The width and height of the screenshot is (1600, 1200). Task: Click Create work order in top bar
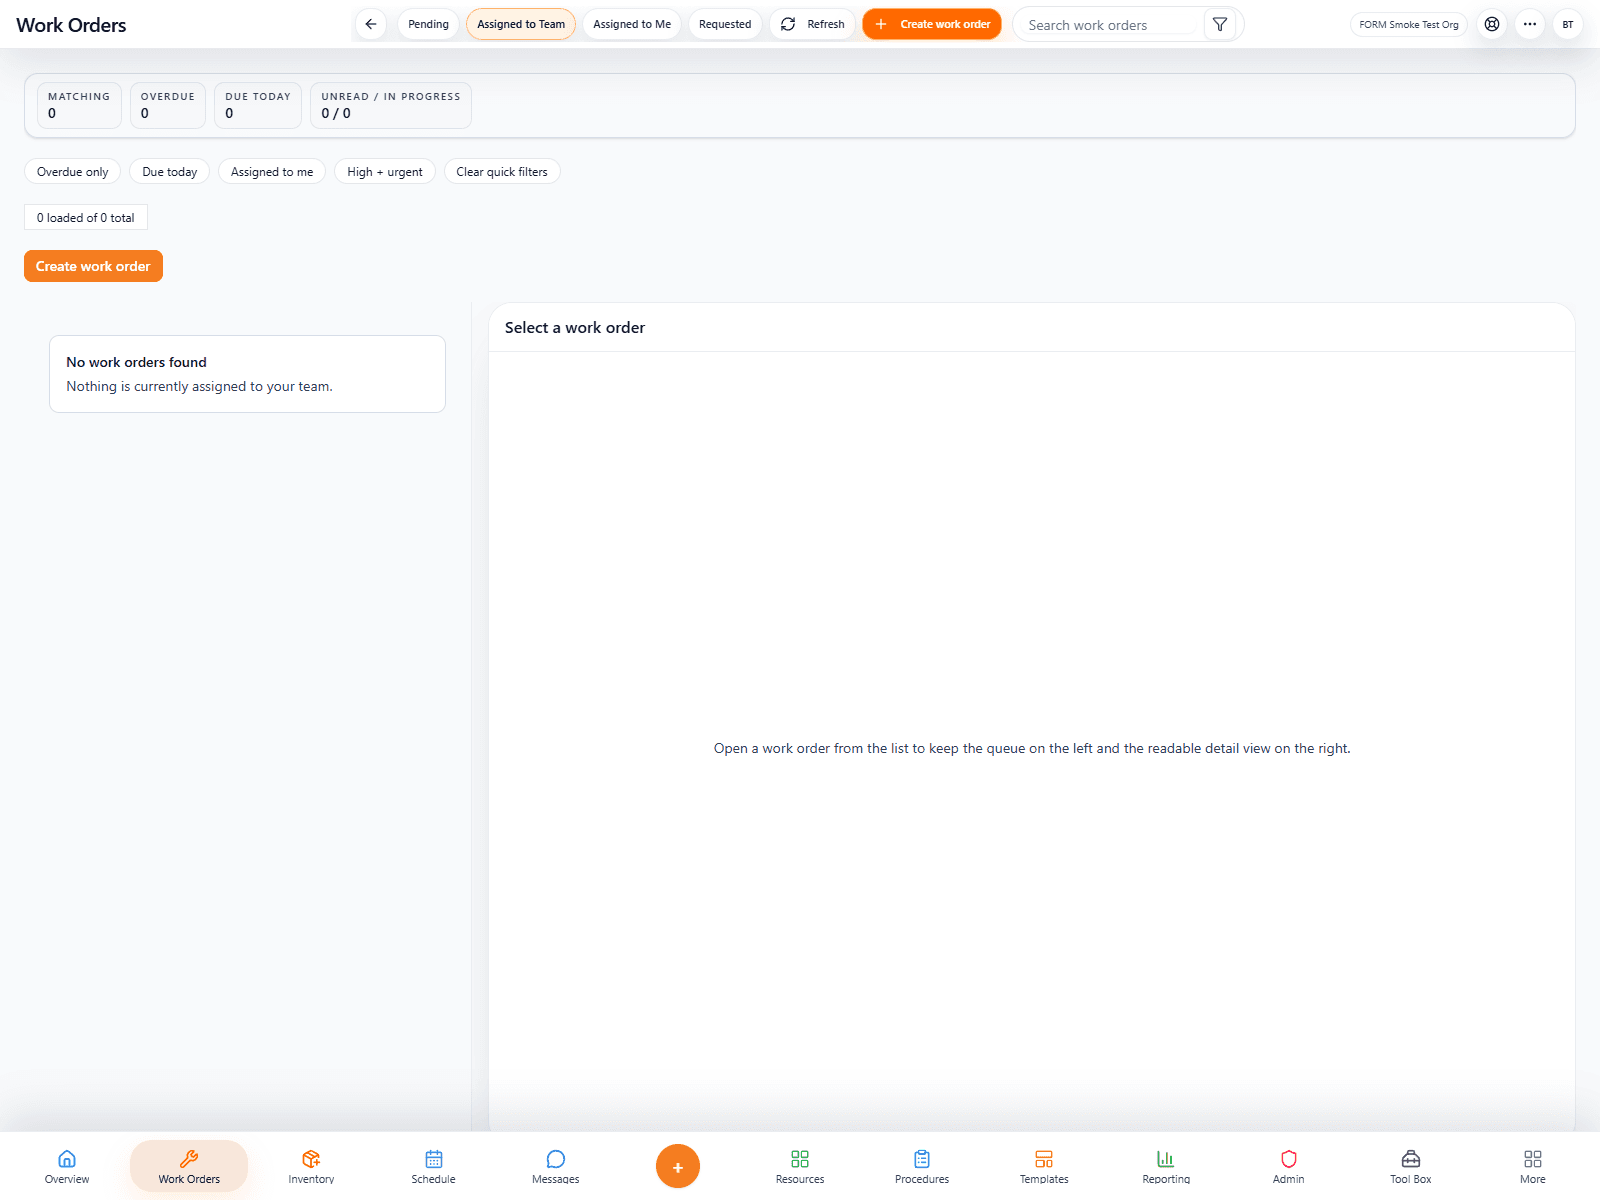tap(932, 24)
